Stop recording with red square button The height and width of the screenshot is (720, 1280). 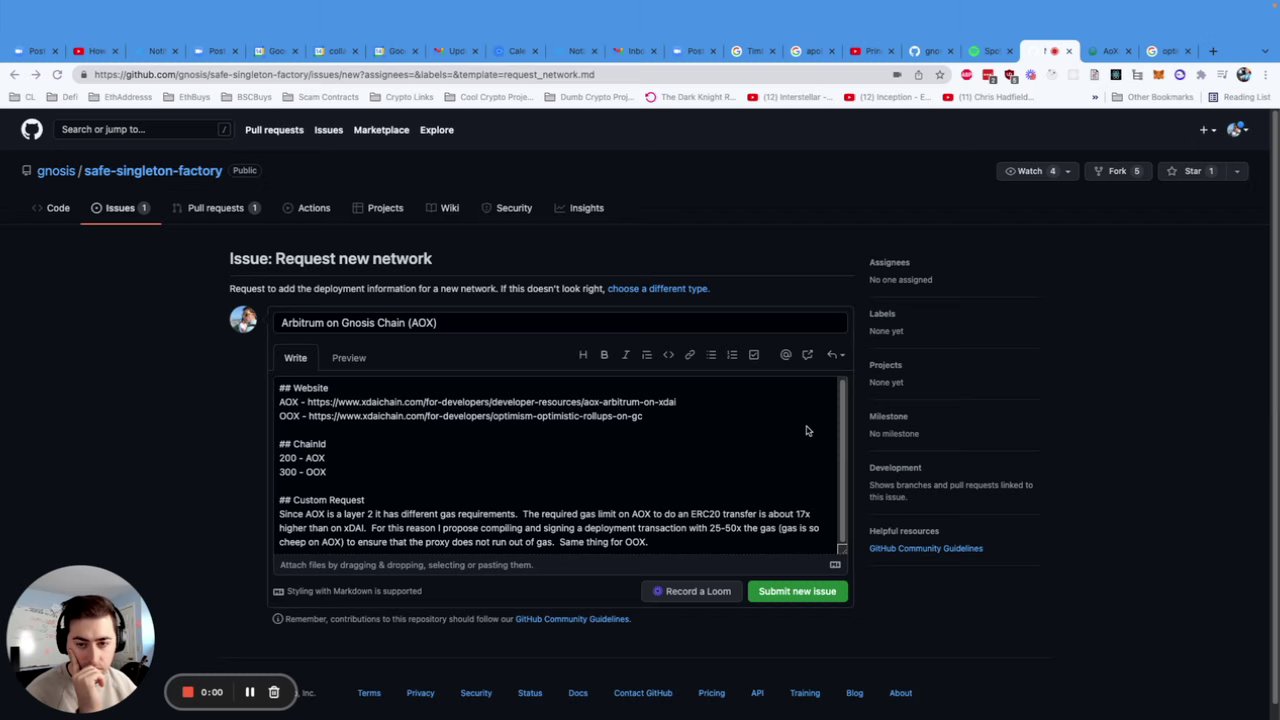187,692
